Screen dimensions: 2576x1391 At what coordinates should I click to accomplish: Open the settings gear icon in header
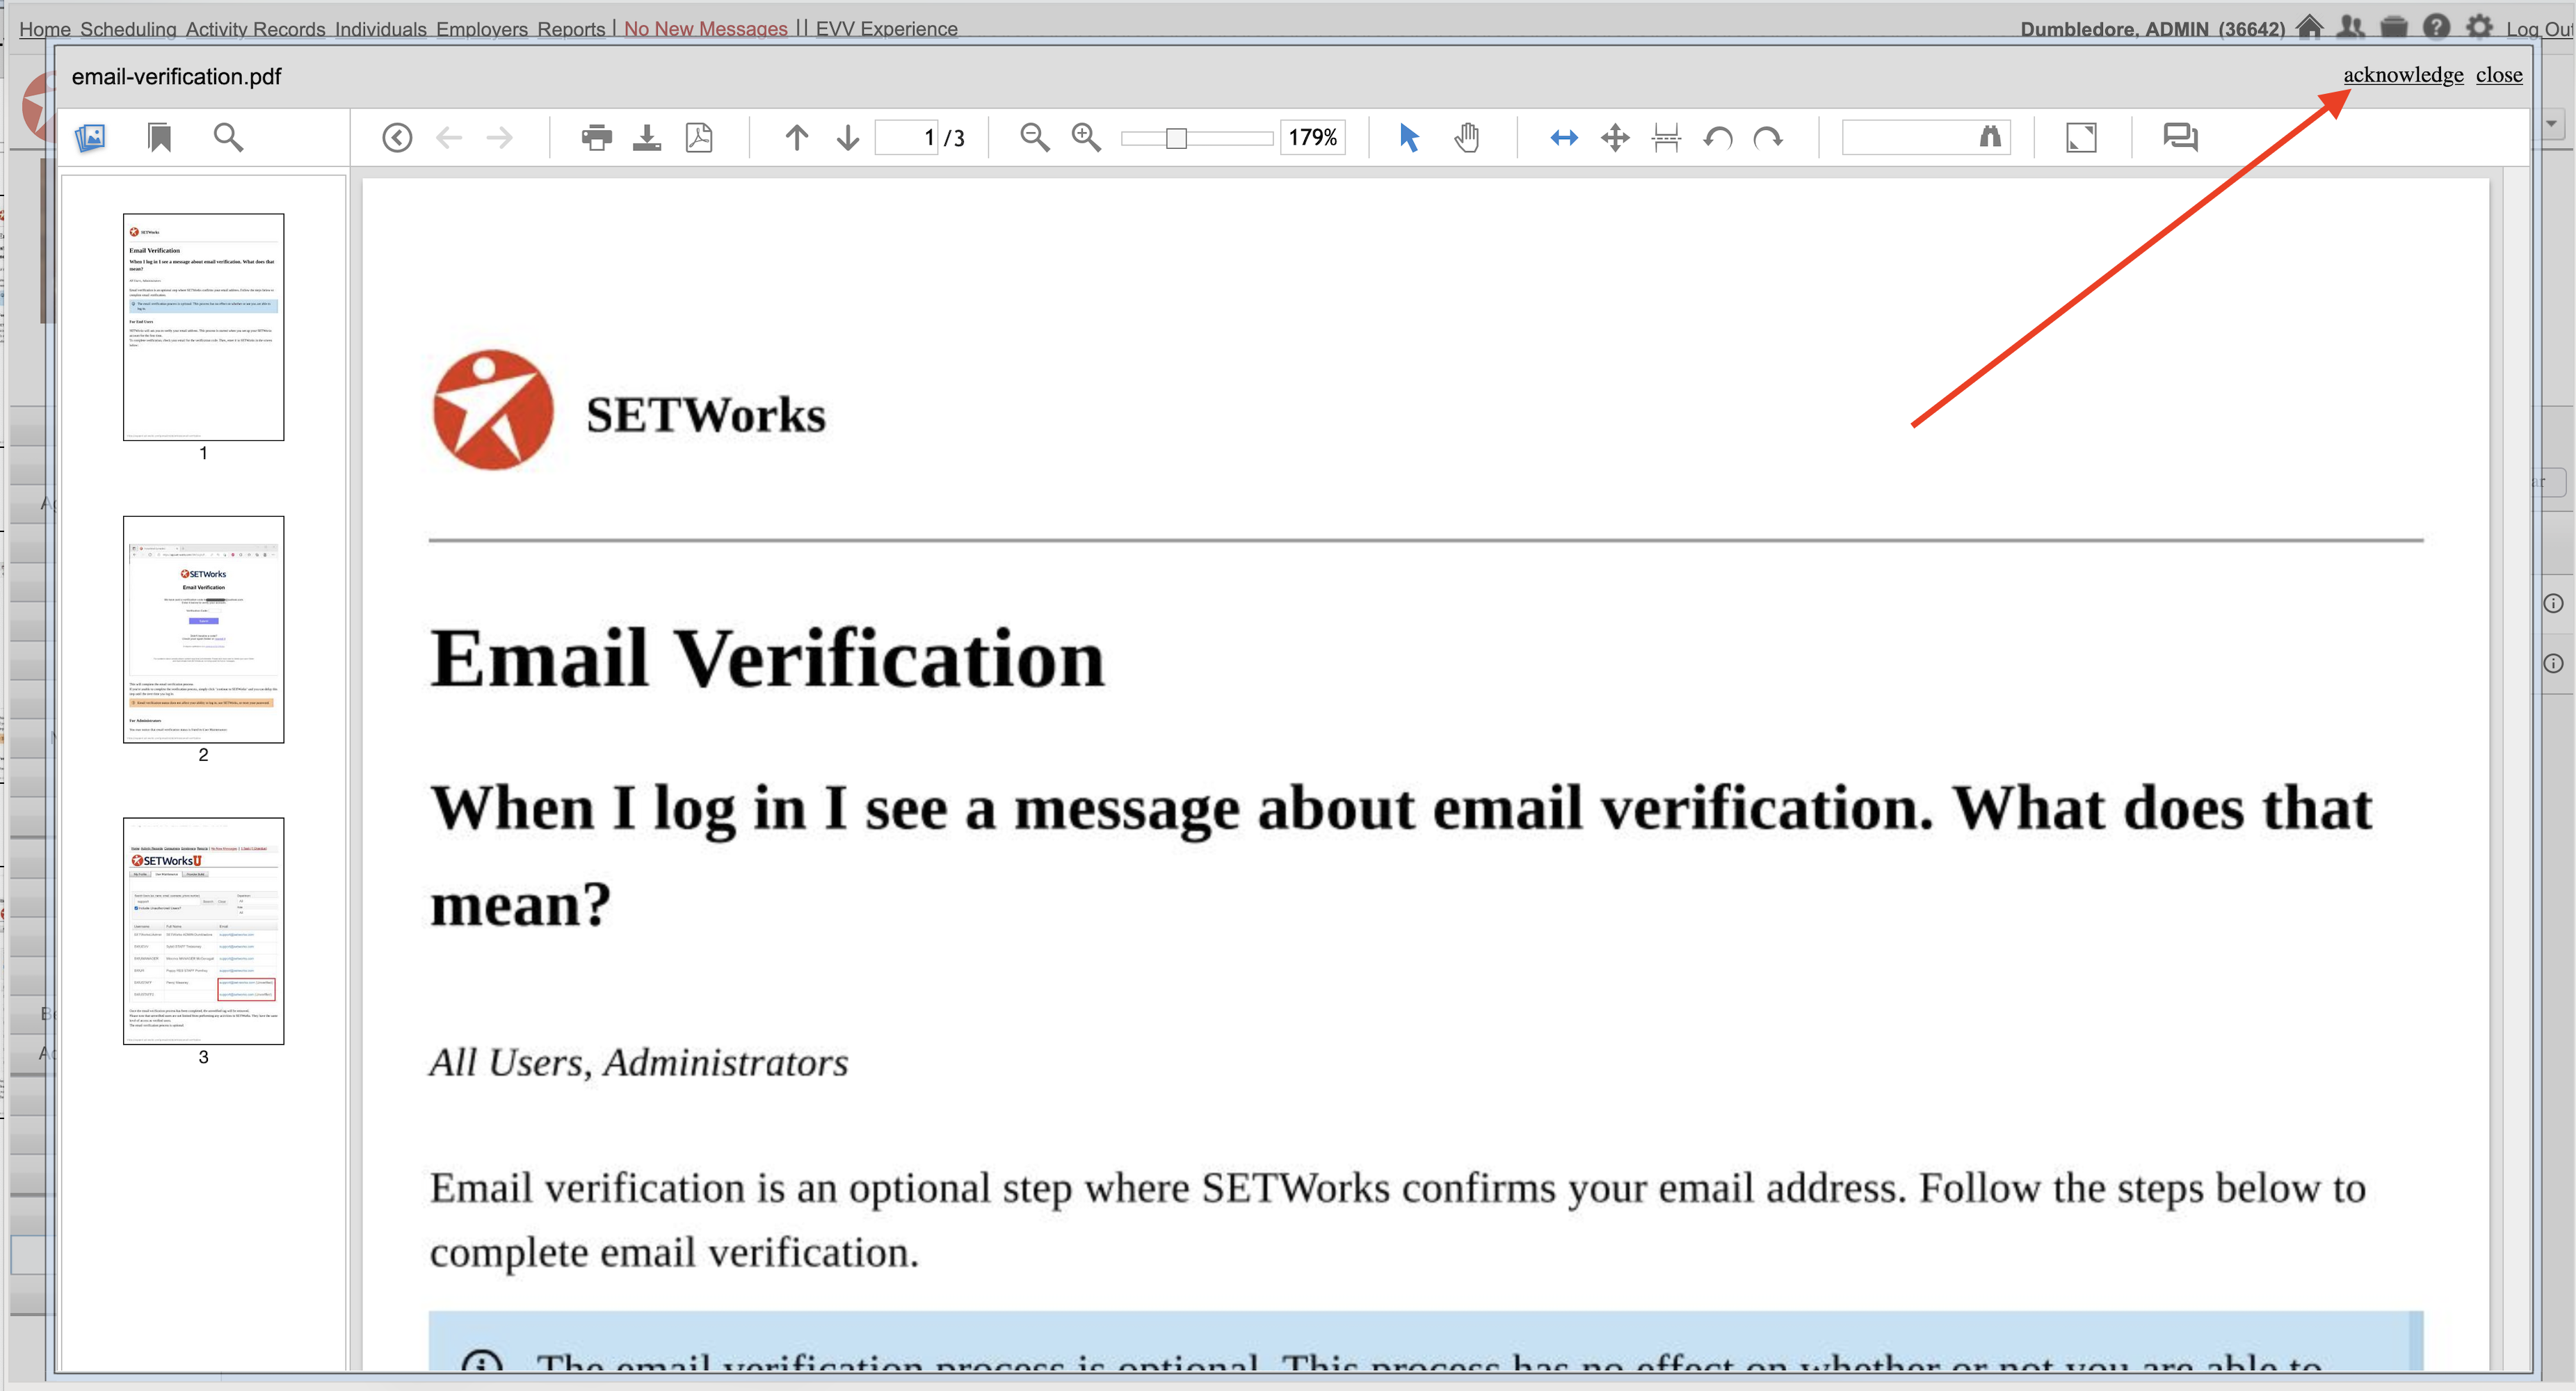(2479, 27)
